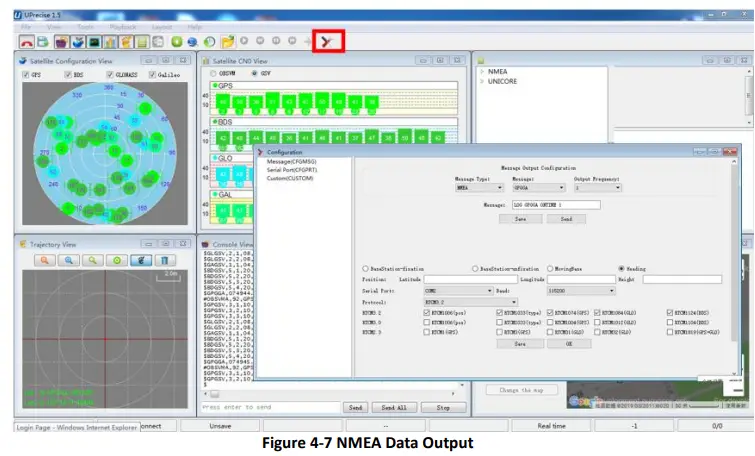Click the green magnifier in Trajectory View

click(92, 261)
